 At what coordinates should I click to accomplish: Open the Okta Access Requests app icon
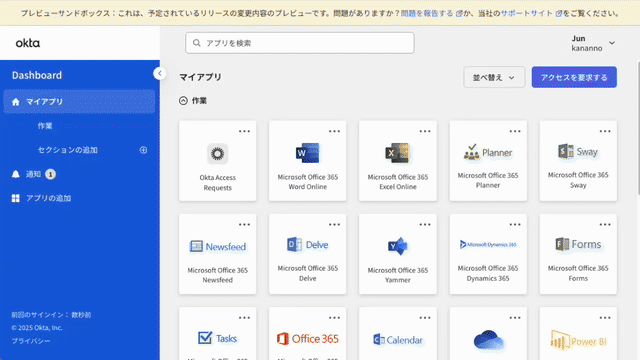coord(217,154)
